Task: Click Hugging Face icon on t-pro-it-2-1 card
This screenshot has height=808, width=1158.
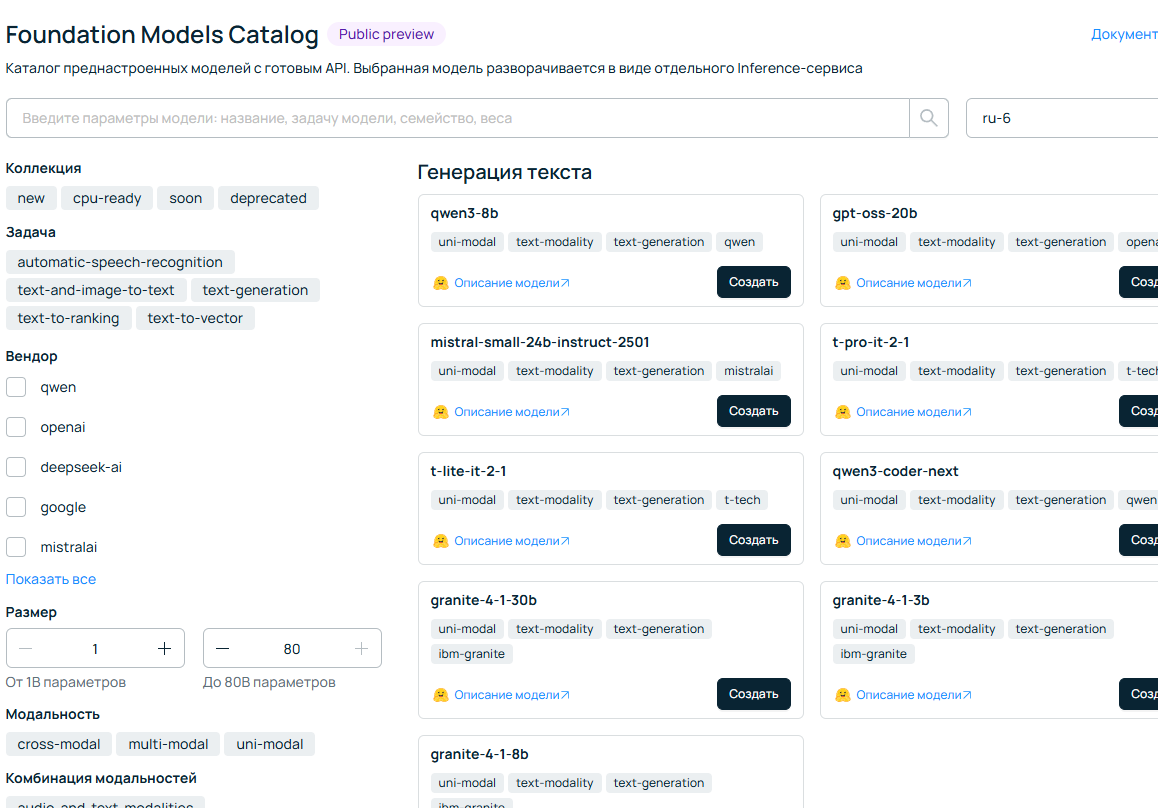Action: tap(843, 412)
